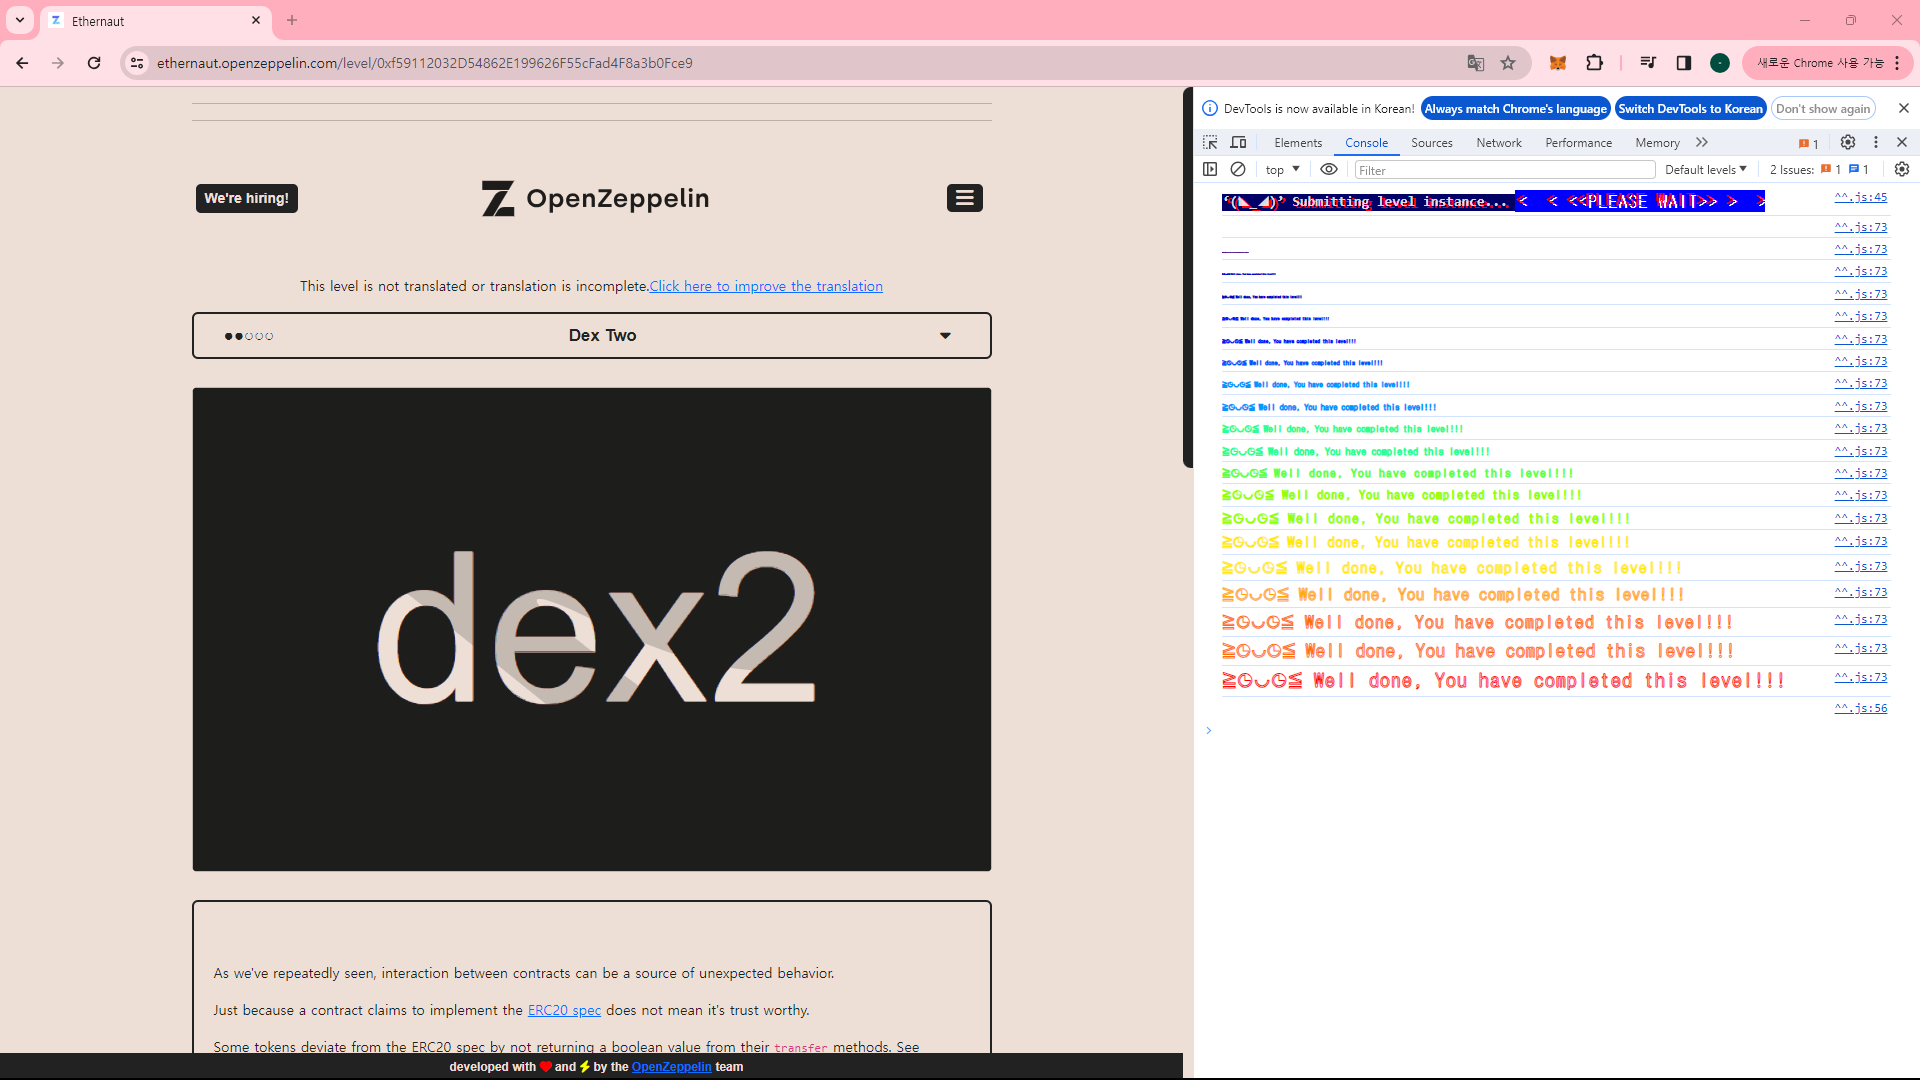Viewport: 1920px width, 1080px height.
Task: Dismiss the DevTools language infobar
Action: 1903,108
